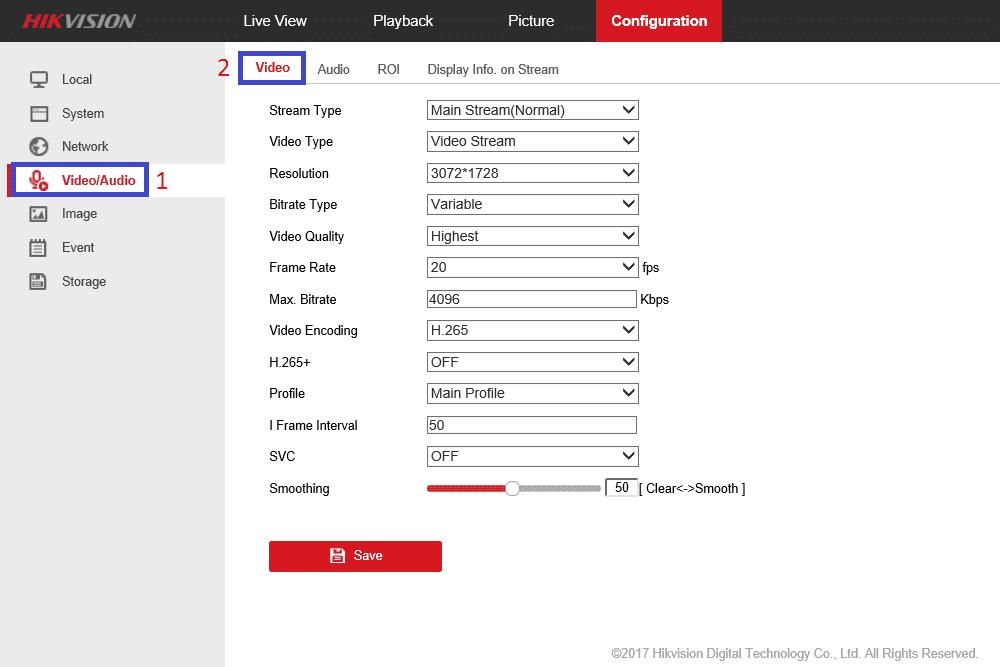Go to the Playback page
Image resolution: width=1000 pixels, height=667 pixels.
pos(403,21)
